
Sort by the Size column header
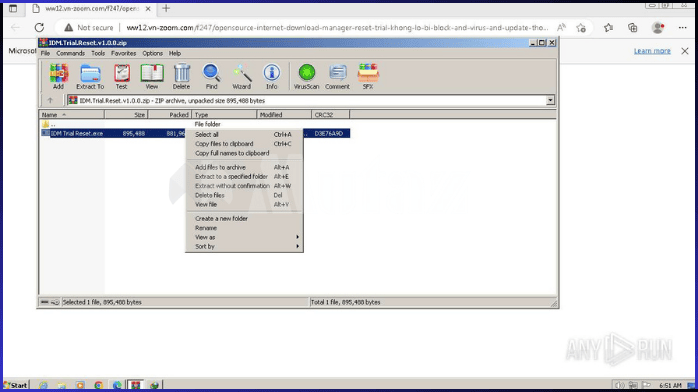click(x=126, y=115)
